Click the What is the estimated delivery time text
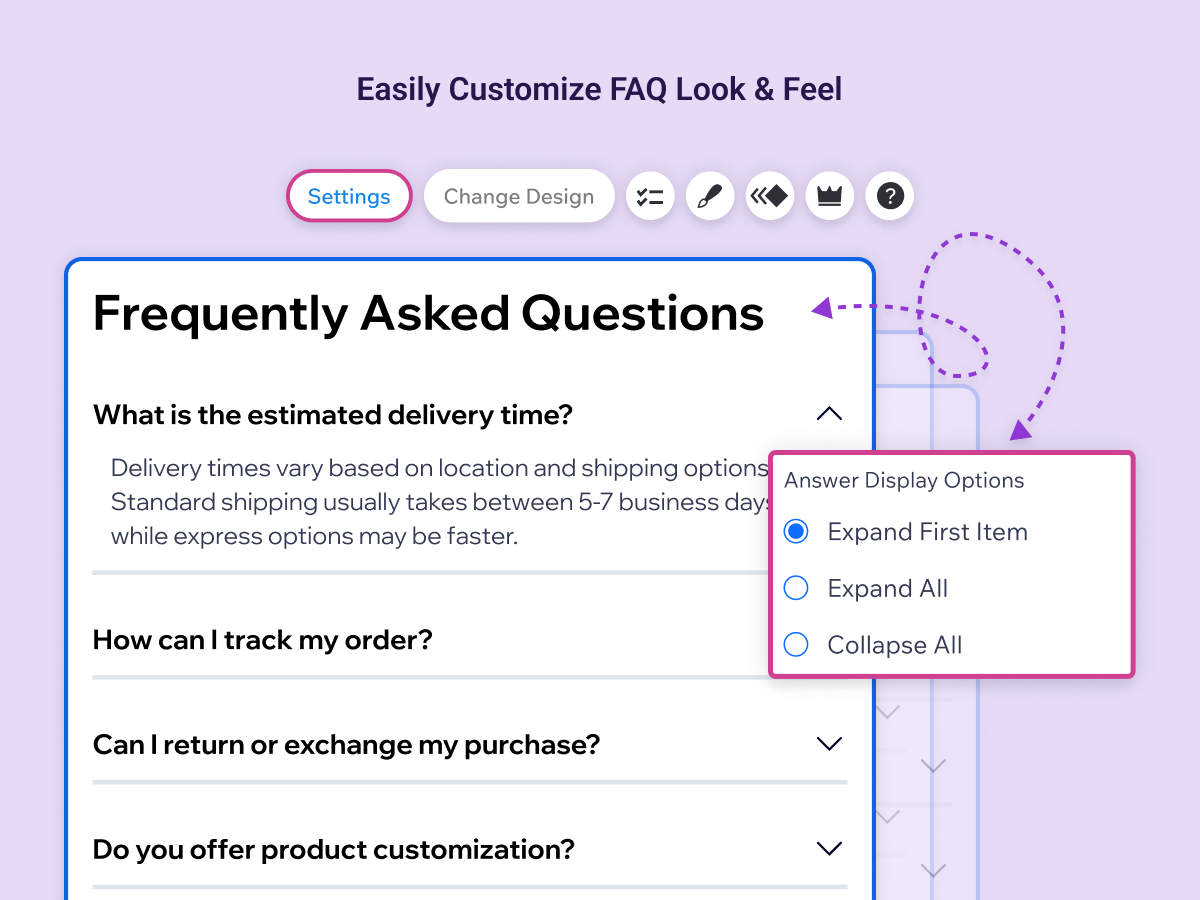 333,415
